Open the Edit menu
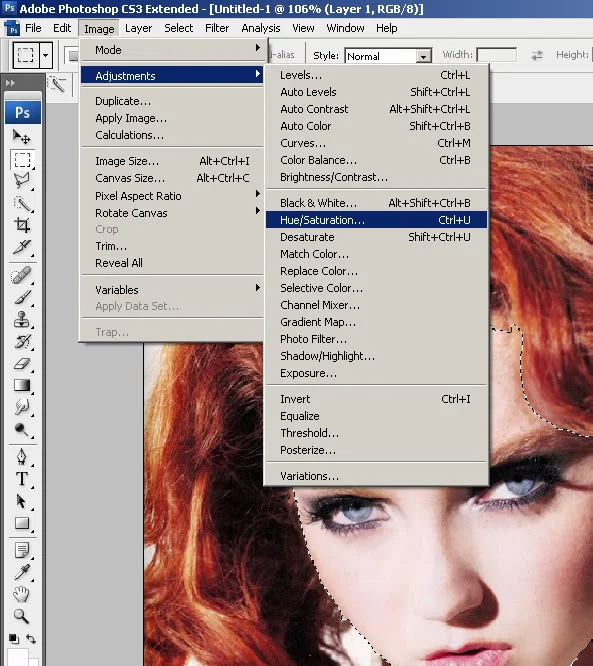593x666 pixels. [62, 28]
